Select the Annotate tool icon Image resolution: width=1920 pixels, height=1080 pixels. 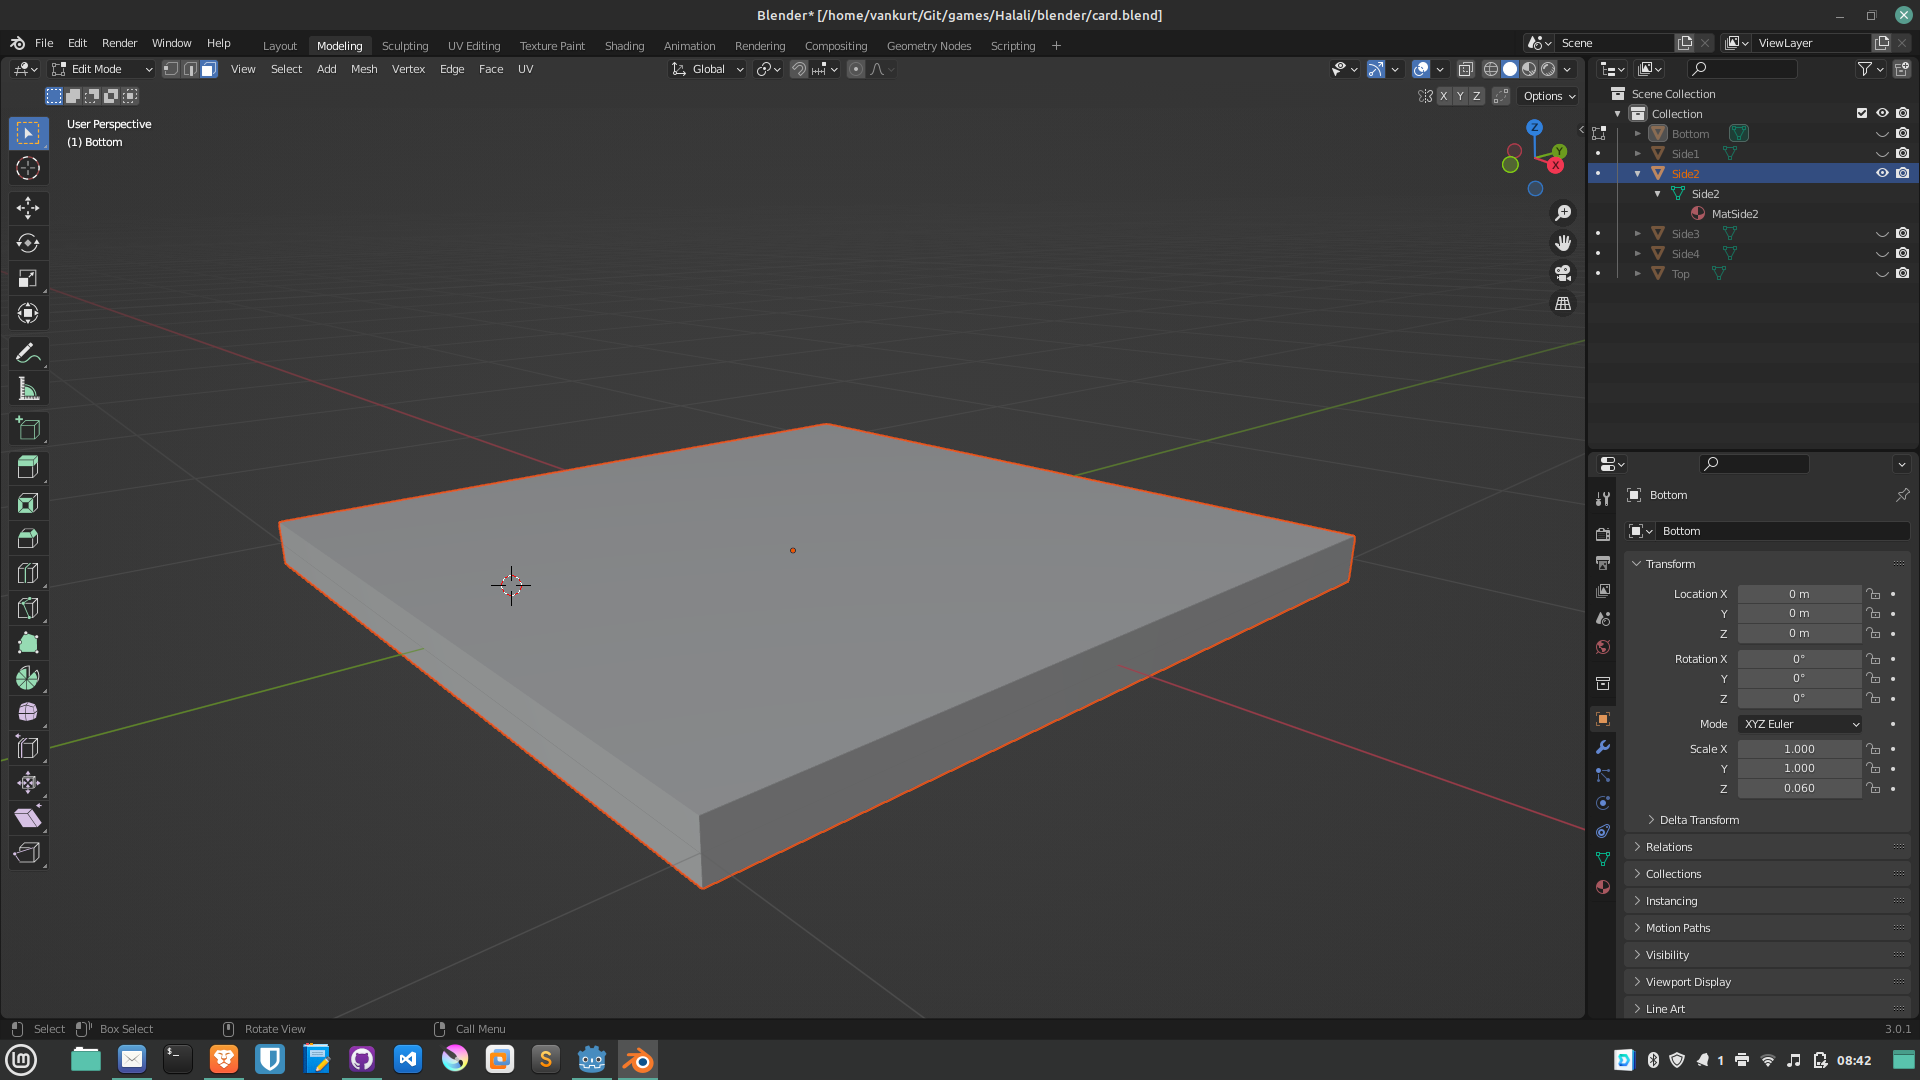(28, 352)
